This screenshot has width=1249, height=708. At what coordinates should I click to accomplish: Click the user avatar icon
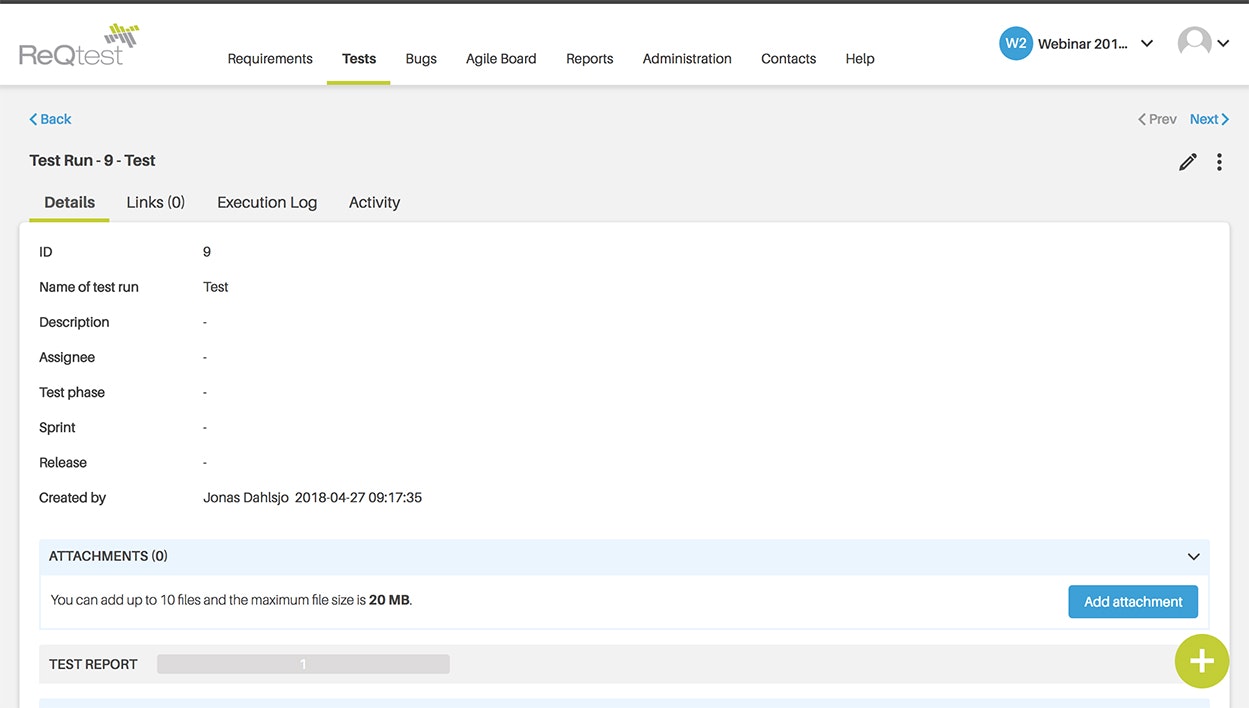pos(1194,43)
